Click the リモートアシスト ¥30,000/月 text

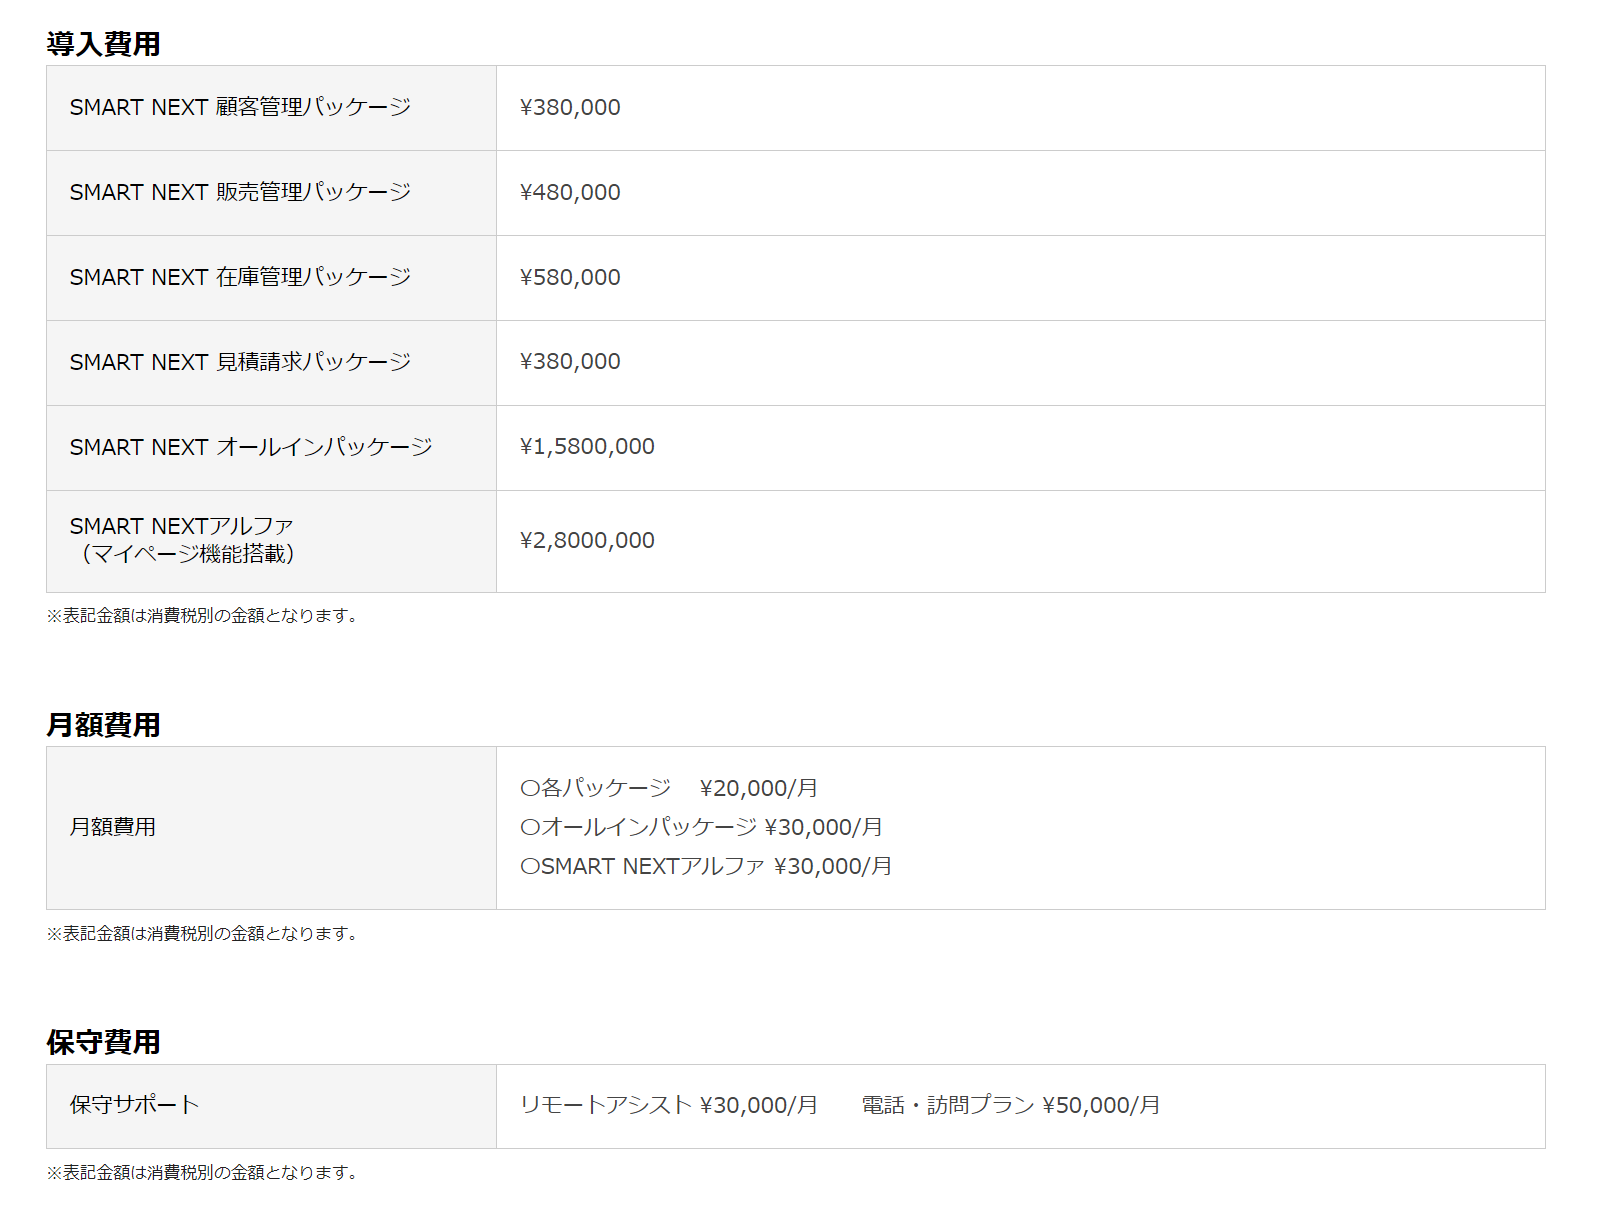669,1105
